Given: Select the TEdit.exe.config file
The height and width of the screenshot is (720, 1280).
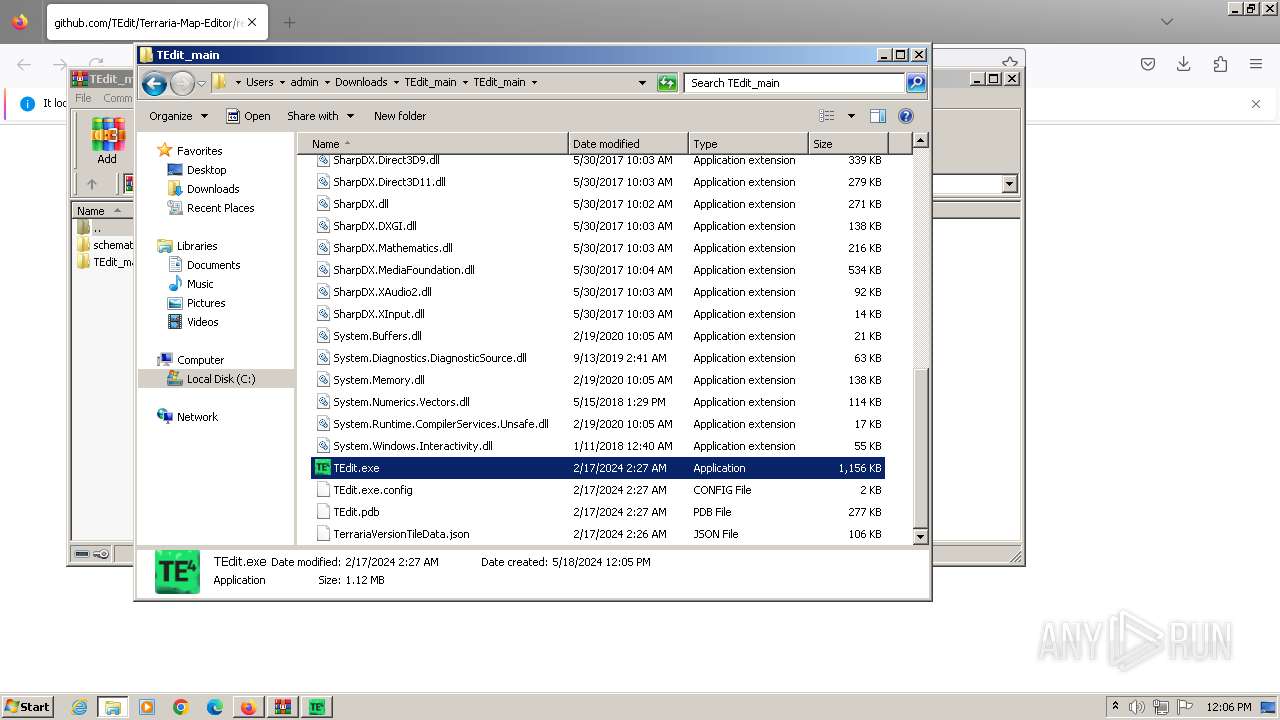Looking at the screenshot, I should [x=598, y=490].
